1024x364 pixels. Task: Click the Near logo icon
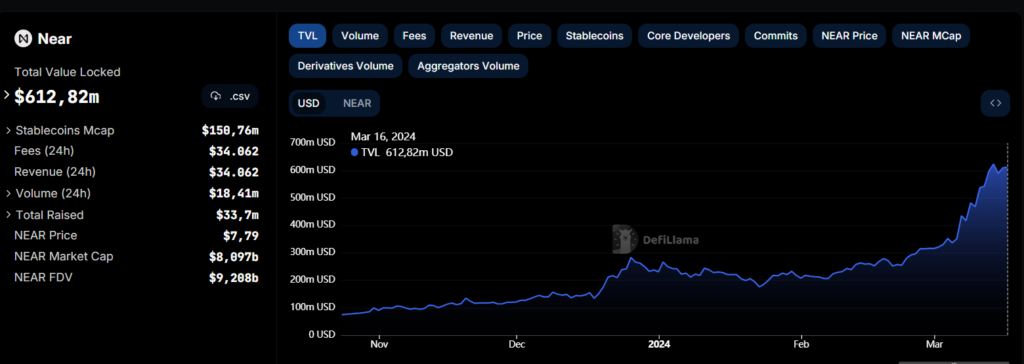(23, 39)
